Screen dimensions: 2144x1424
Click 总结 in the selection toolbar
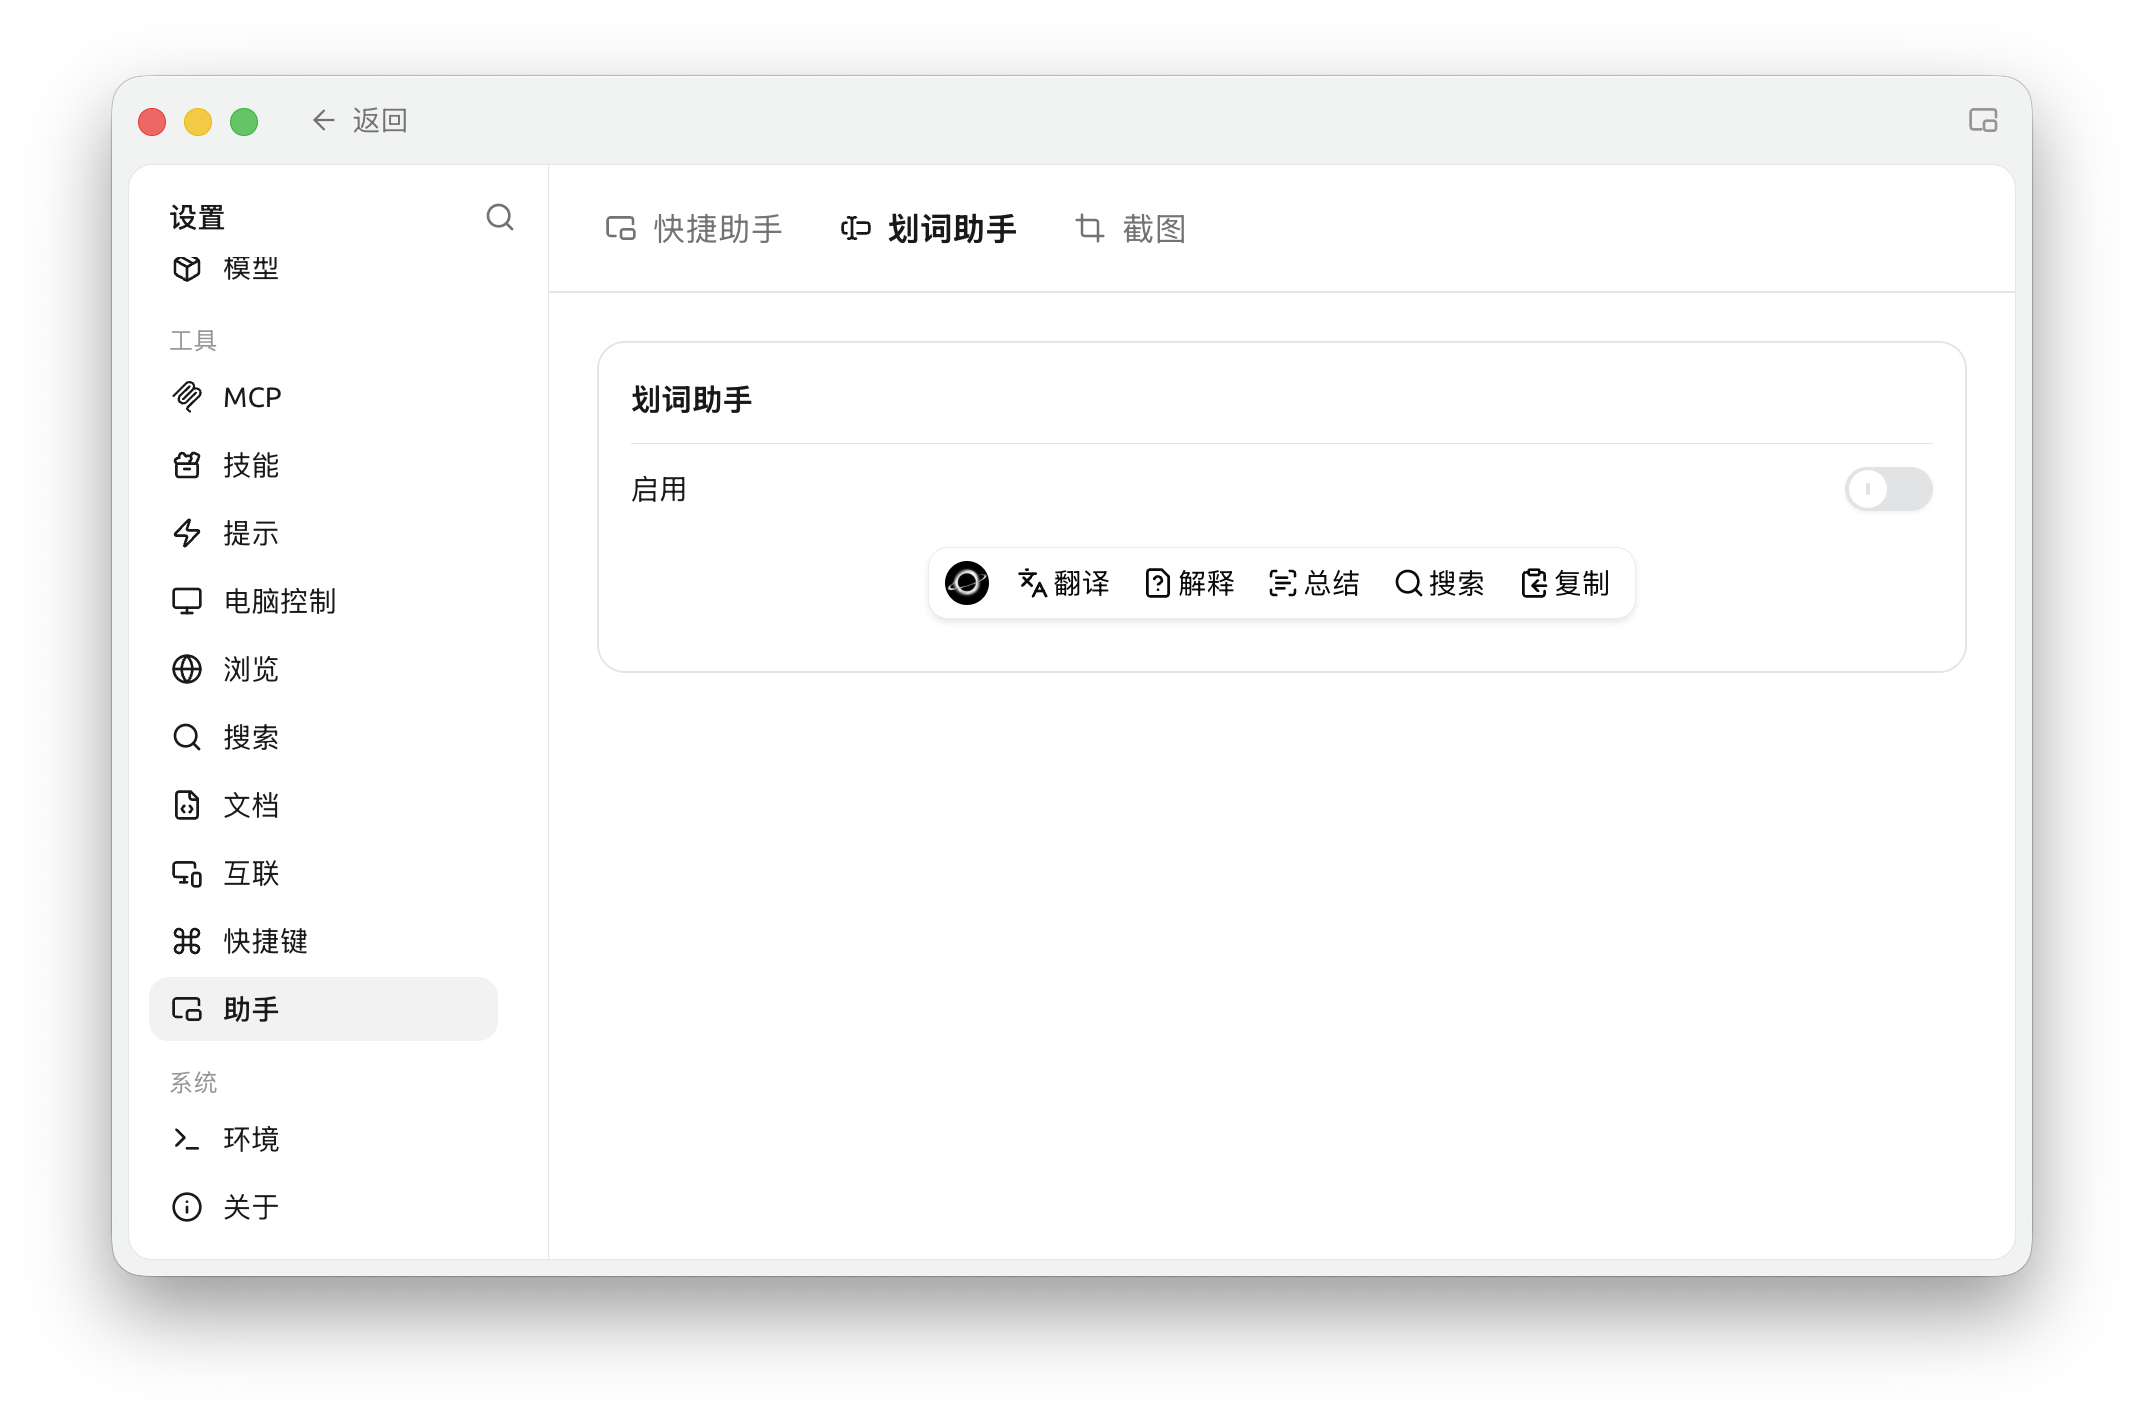tap(1314, 583)
